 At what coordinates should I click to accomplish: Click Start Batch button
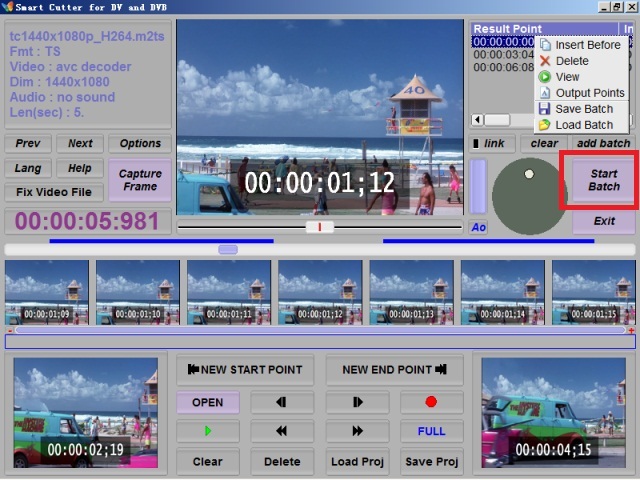pyautogui.click(x=604, y=180)
